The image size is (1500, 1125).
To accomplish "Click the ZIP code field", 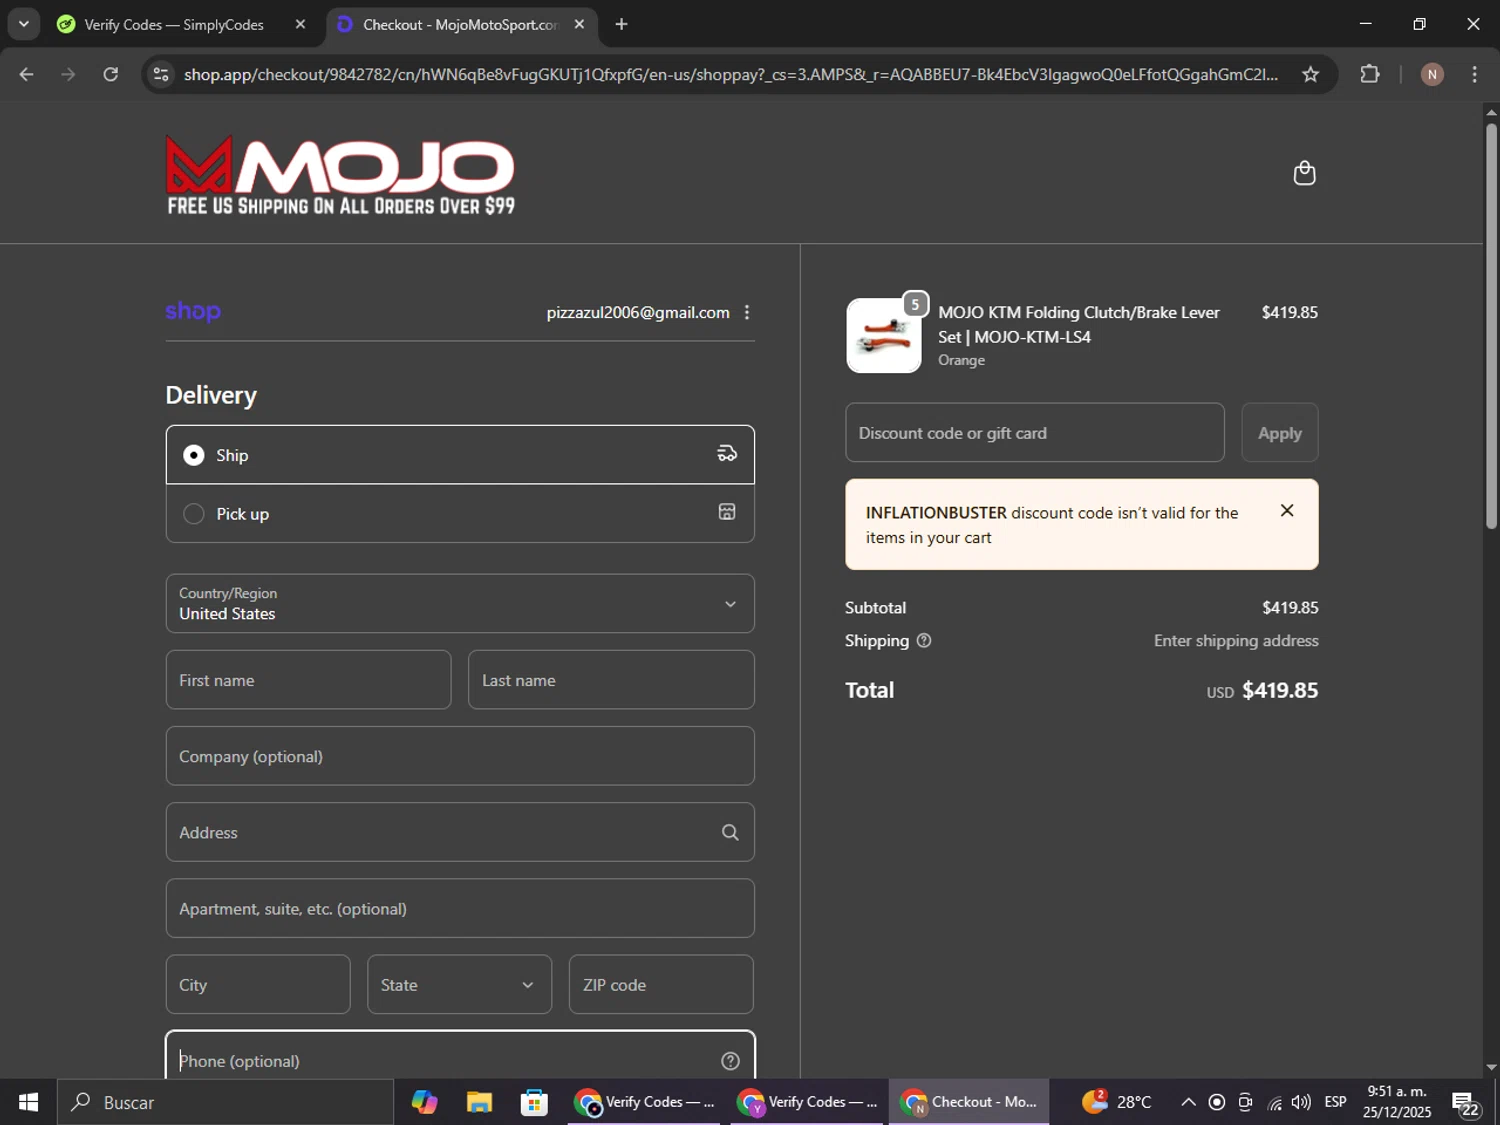I will coord(661,985).
